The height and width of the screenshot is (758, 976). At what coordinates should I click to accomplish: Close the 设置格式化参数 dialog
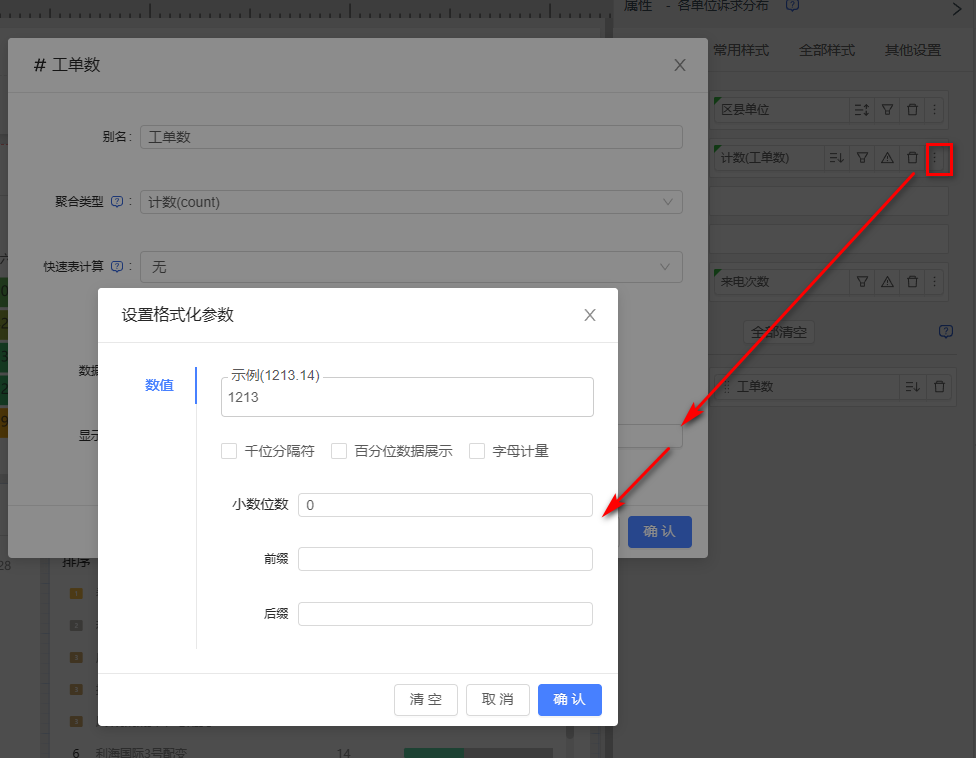[x=590, y=315]
